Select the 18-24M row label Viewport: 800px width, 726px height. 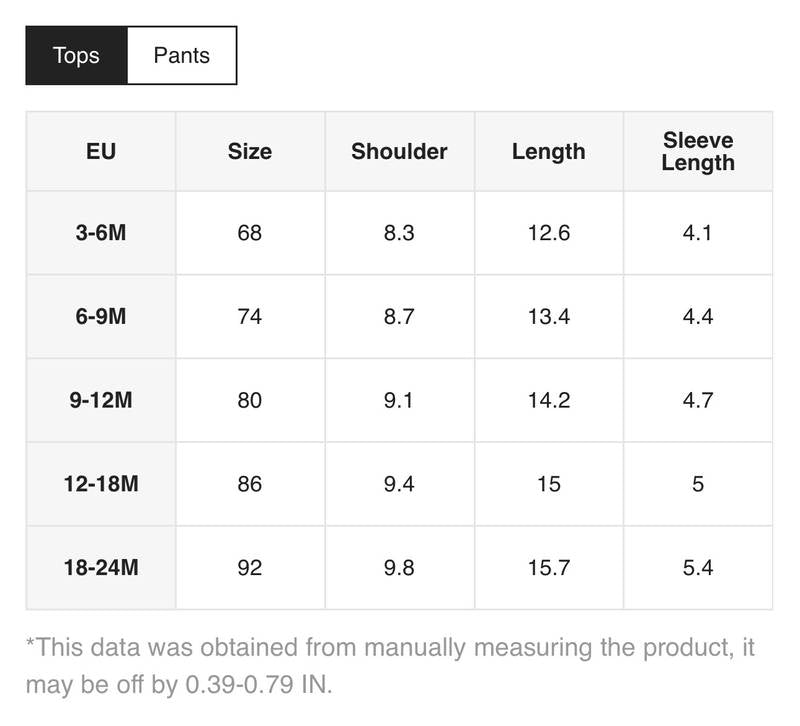click(x=100, y=568)
